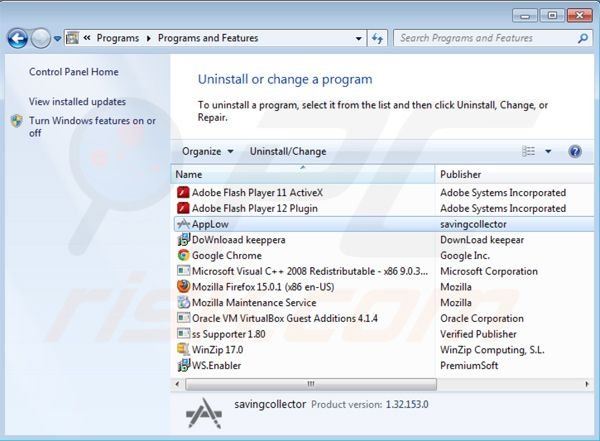Click the Mozilla Firefox icon
This screenshot has height=441, width=600.
click(183, 286)
